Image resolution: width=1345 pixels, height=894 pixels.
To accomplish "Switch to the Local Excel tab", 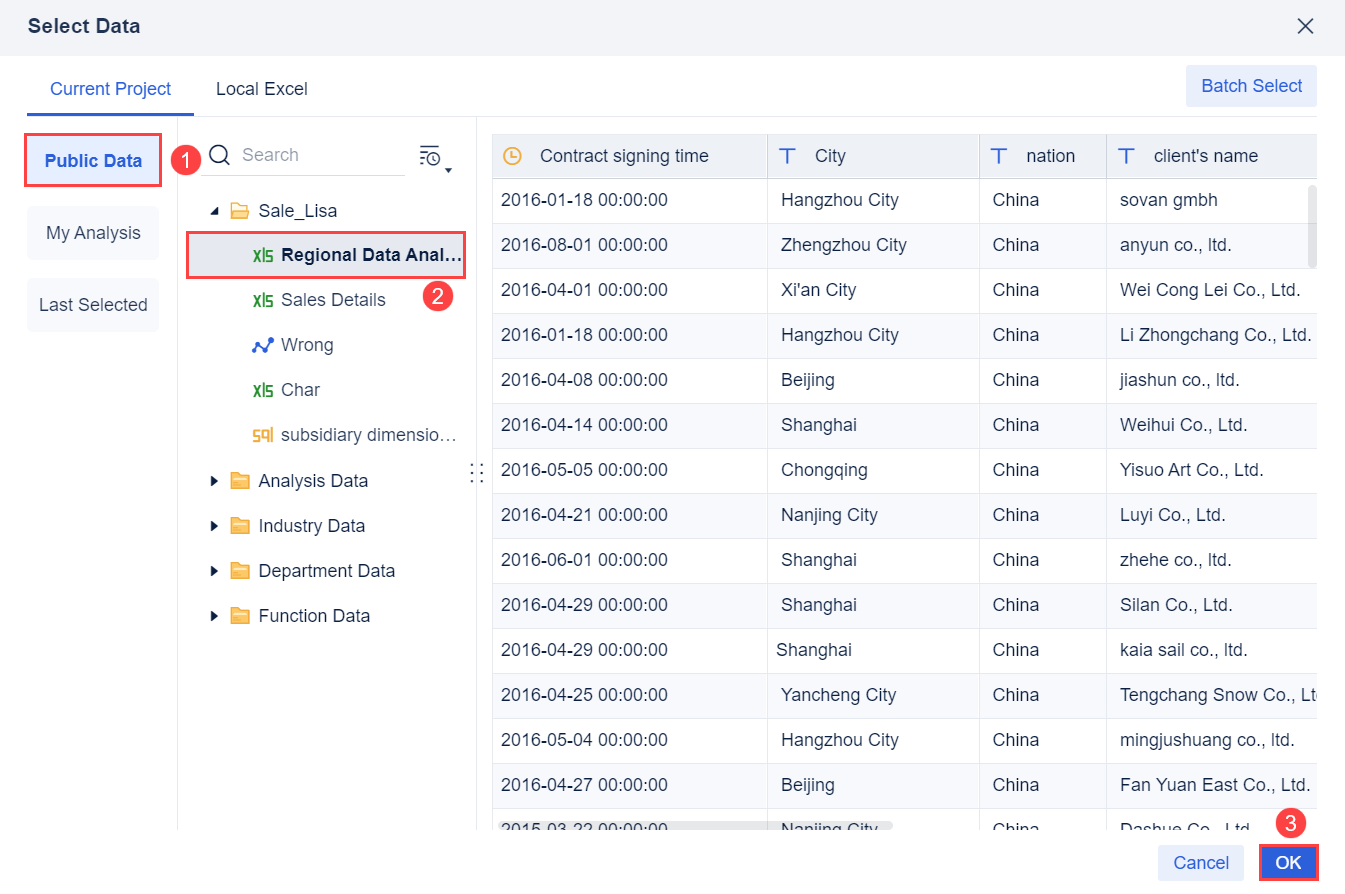I will [262, 89].
